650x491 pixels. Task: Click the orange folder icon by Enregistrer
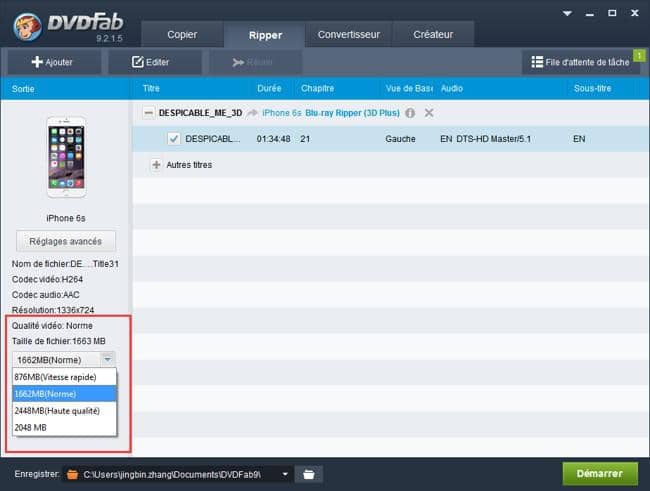73,474
